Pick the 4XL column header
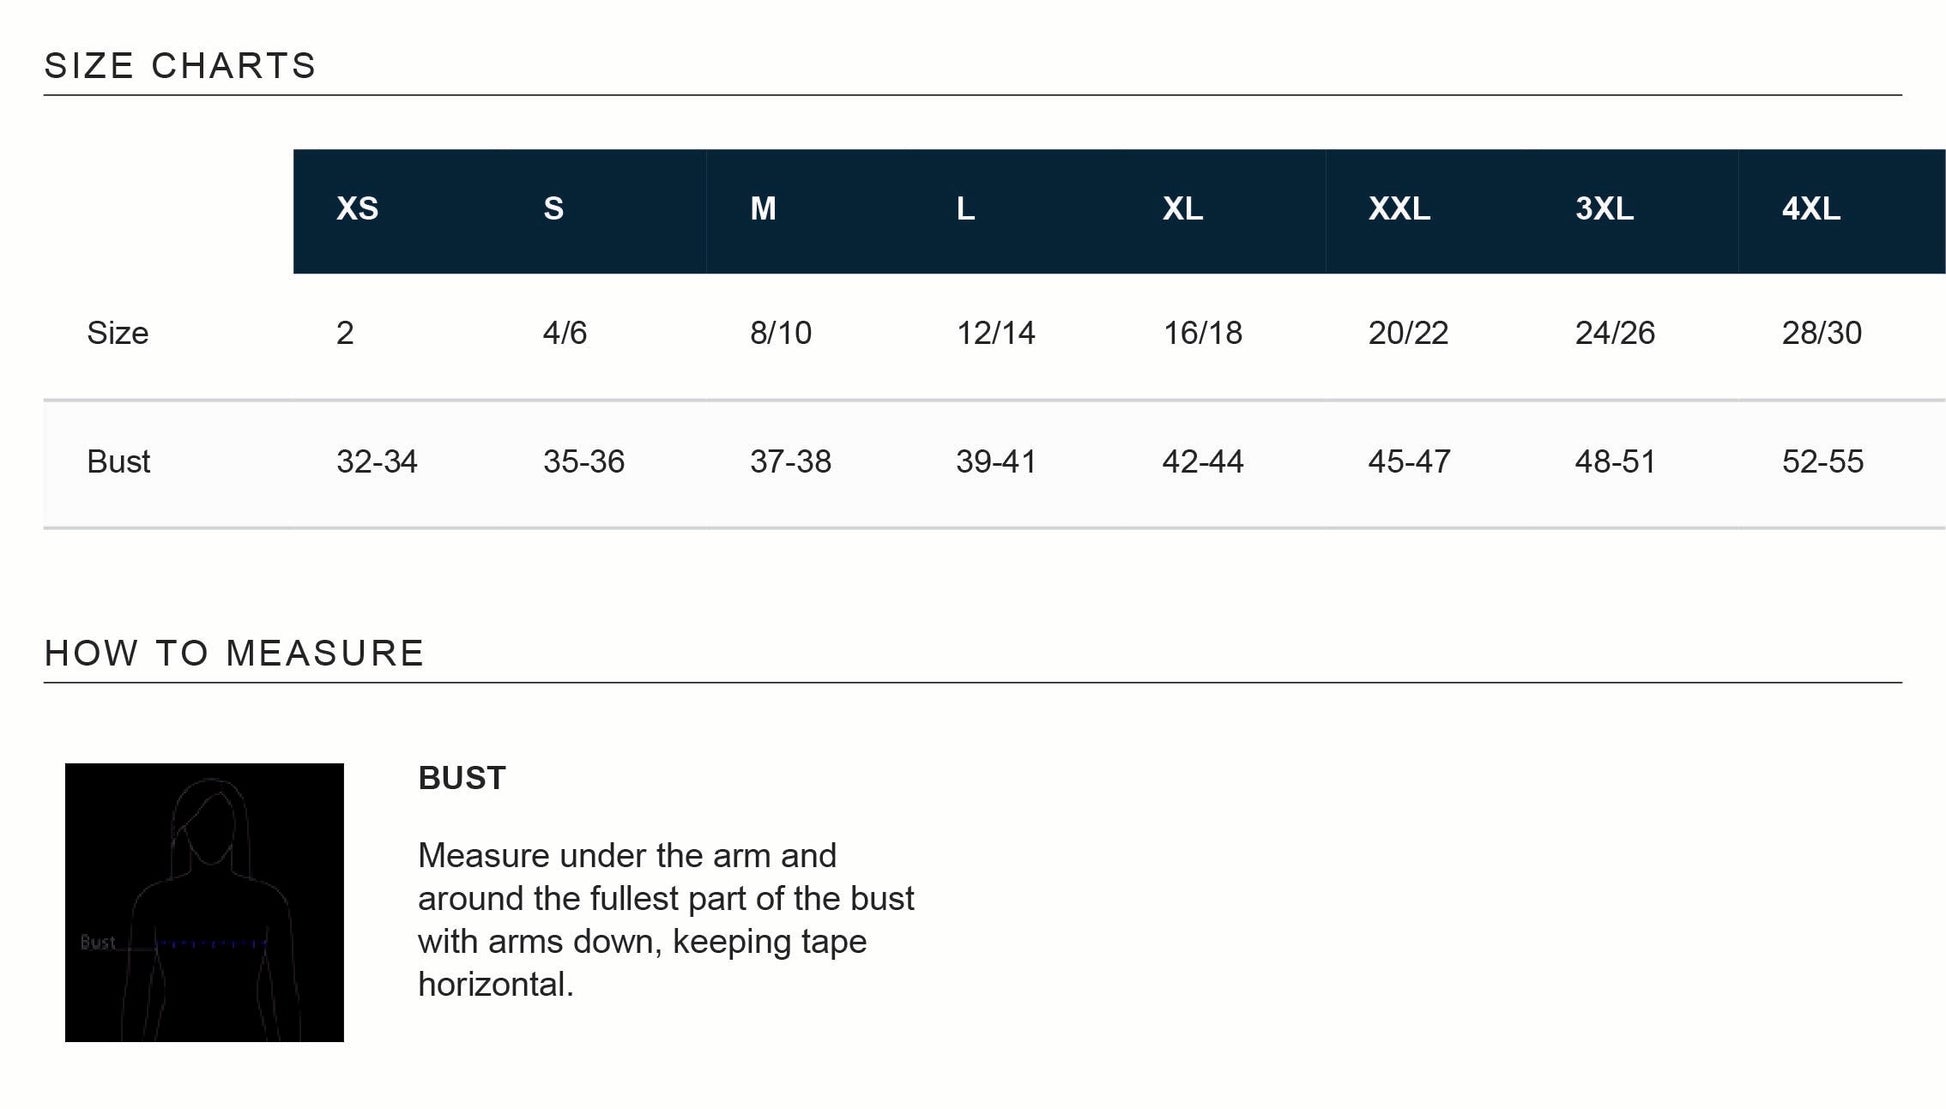 [1811, 209]
